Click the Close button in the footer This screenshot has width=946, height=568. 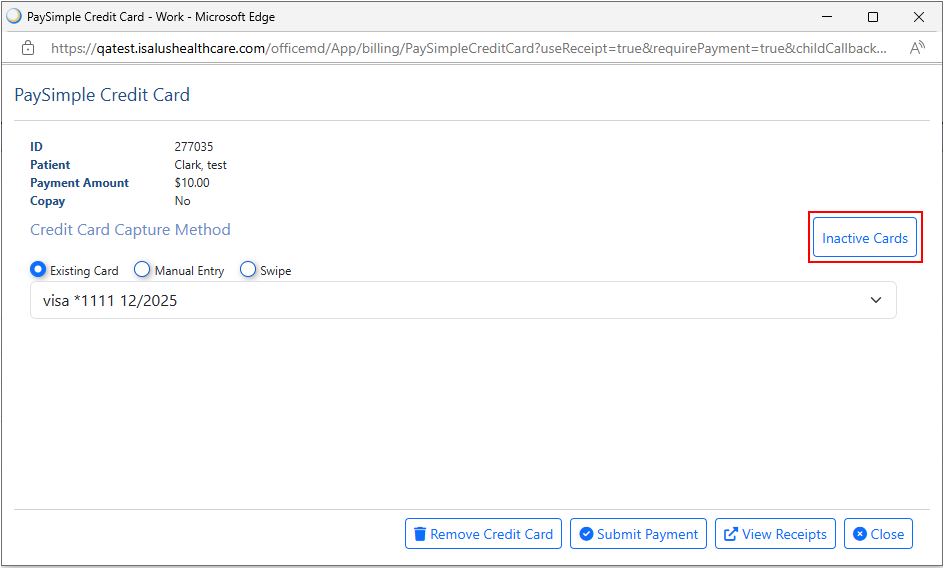[x=878, y=534]
